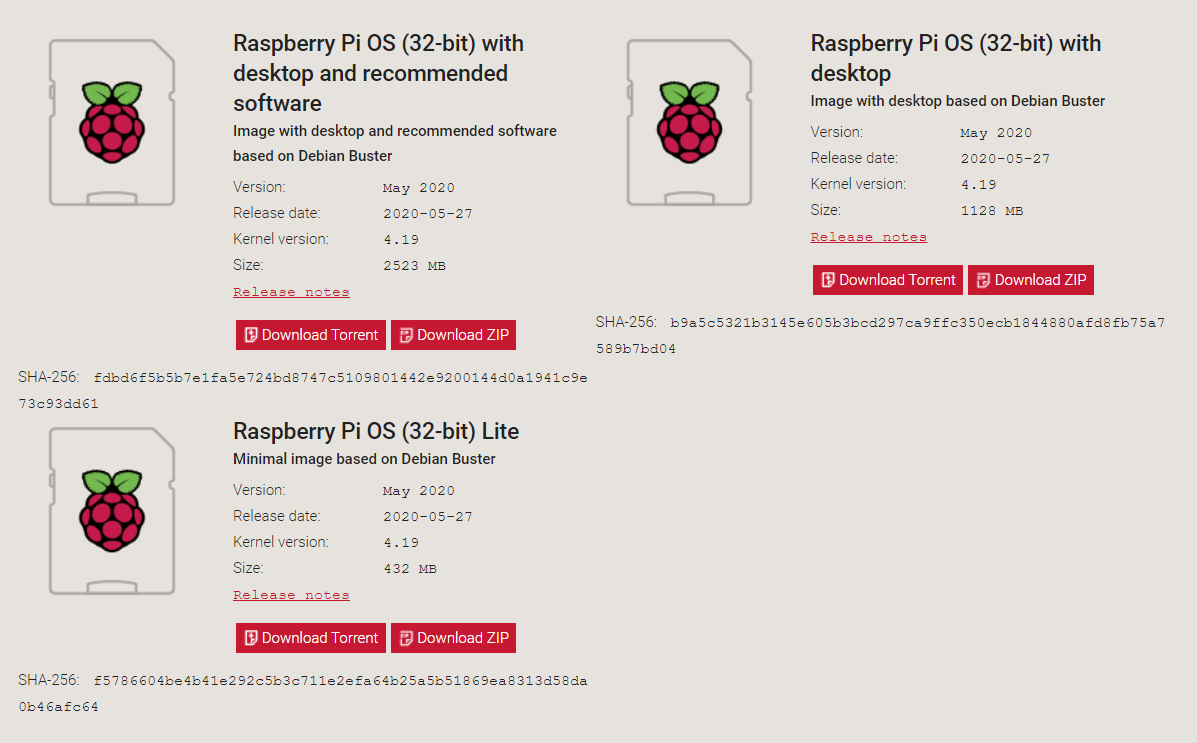Download Torrent for Raspberry Pi OS Lite

click(x=311, y=638)
